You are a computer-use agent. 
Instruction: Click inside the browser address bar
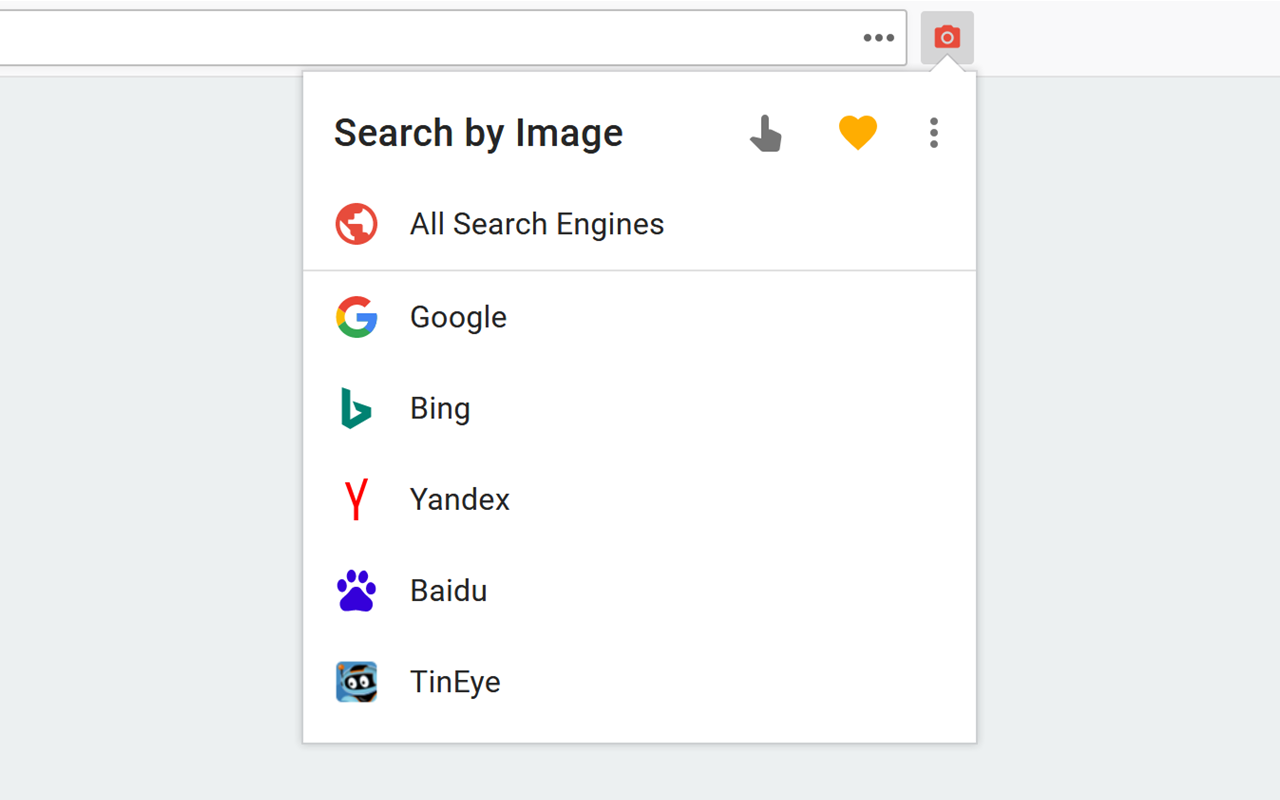tap(400, 38)
